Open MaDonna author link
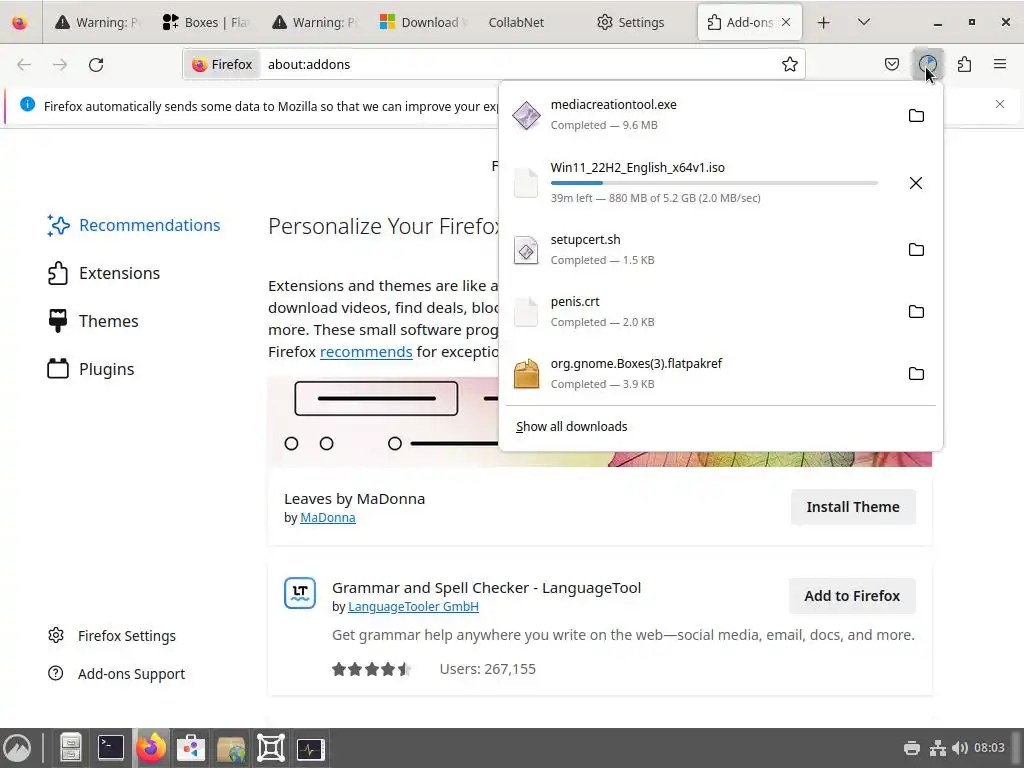Screen dimensions: 1024x768 point(328,517)
